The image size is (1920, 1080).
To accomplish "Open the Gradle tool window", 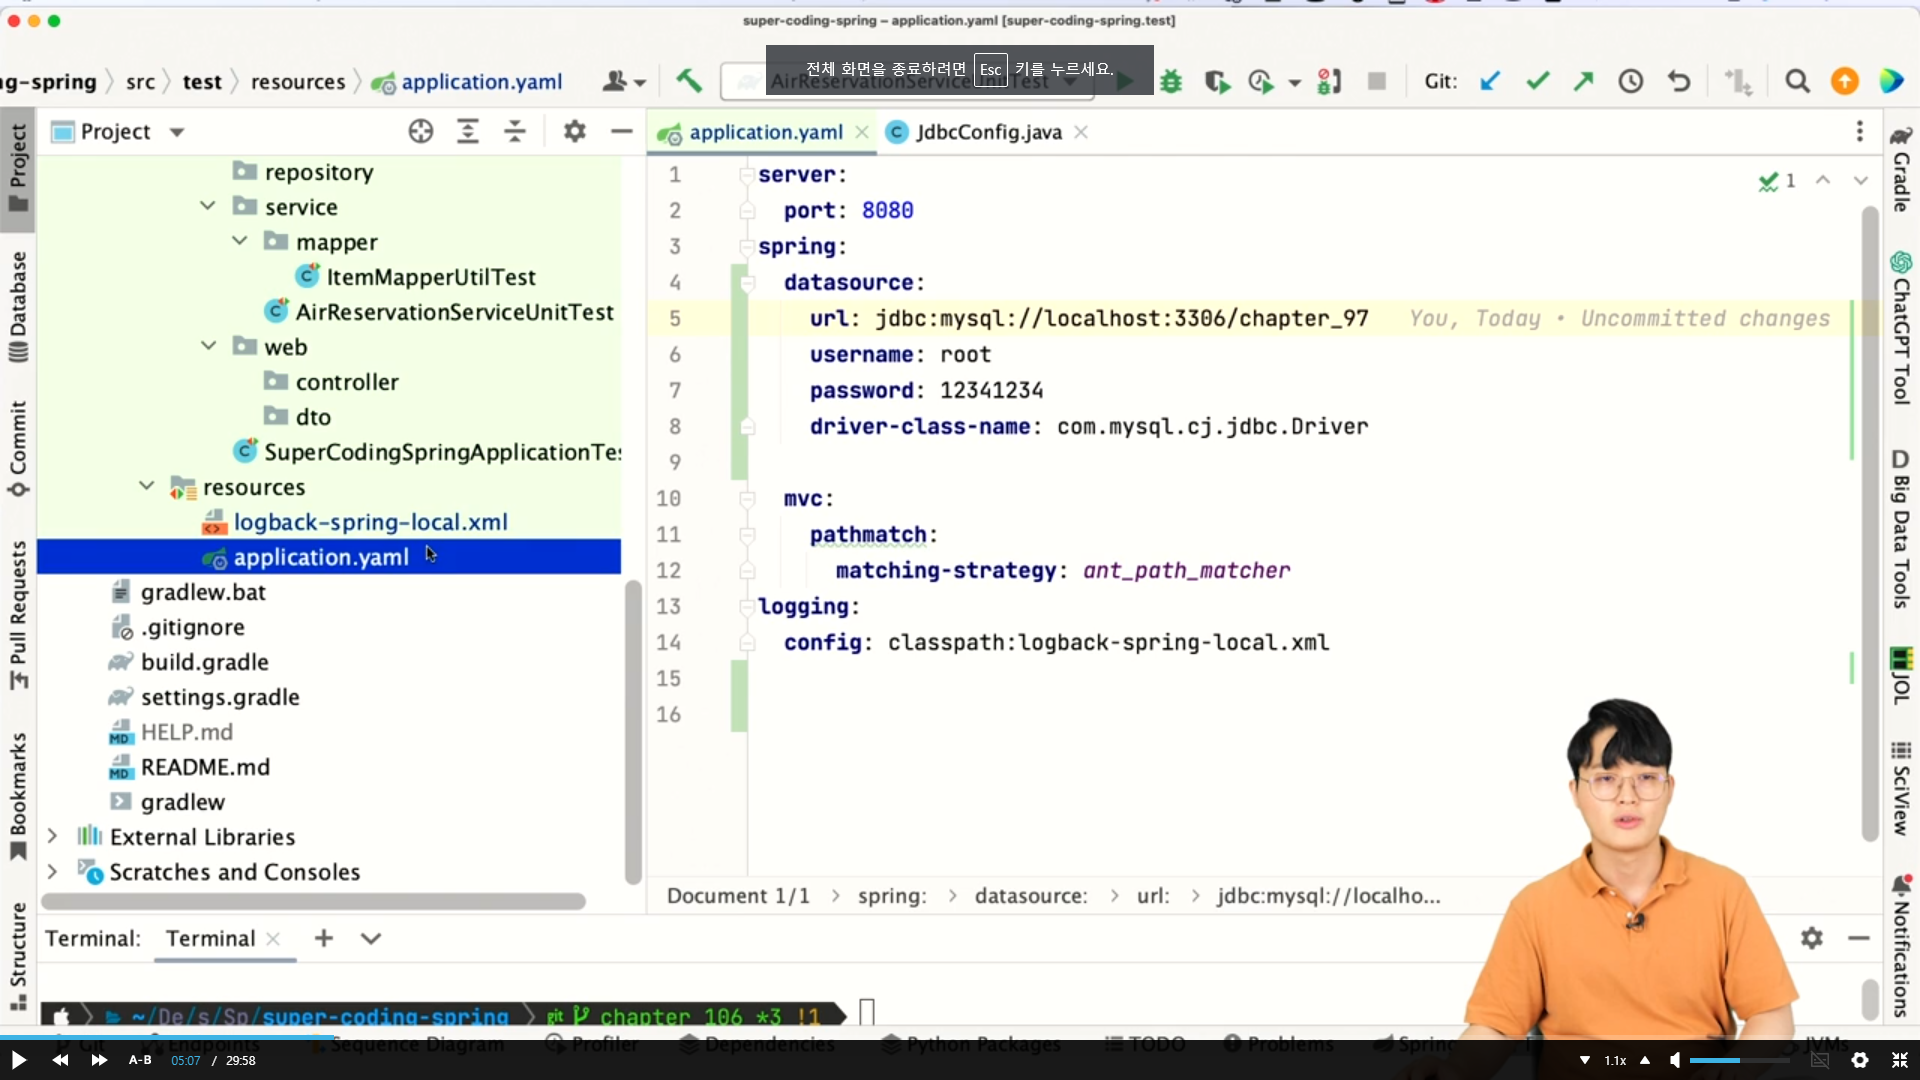I will coord(1901,168).
